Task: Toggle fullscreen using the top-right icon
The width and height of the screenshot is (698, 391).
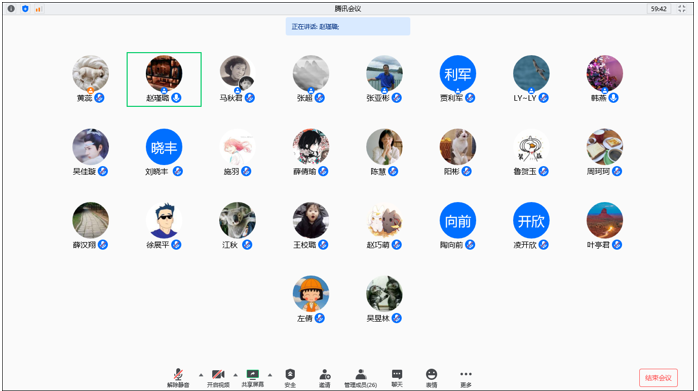Action: click(682, 8)
